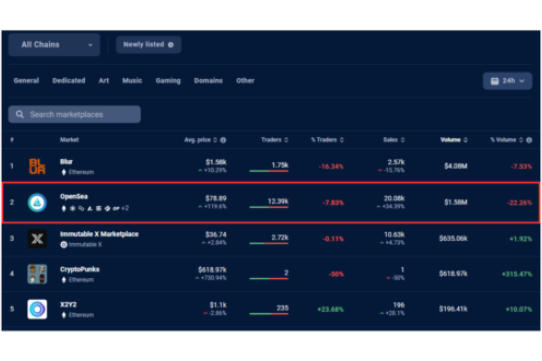This screenshot has height=361, width=542.
Task: Toggle the Newly listed filter
Action: click(148, 45)
